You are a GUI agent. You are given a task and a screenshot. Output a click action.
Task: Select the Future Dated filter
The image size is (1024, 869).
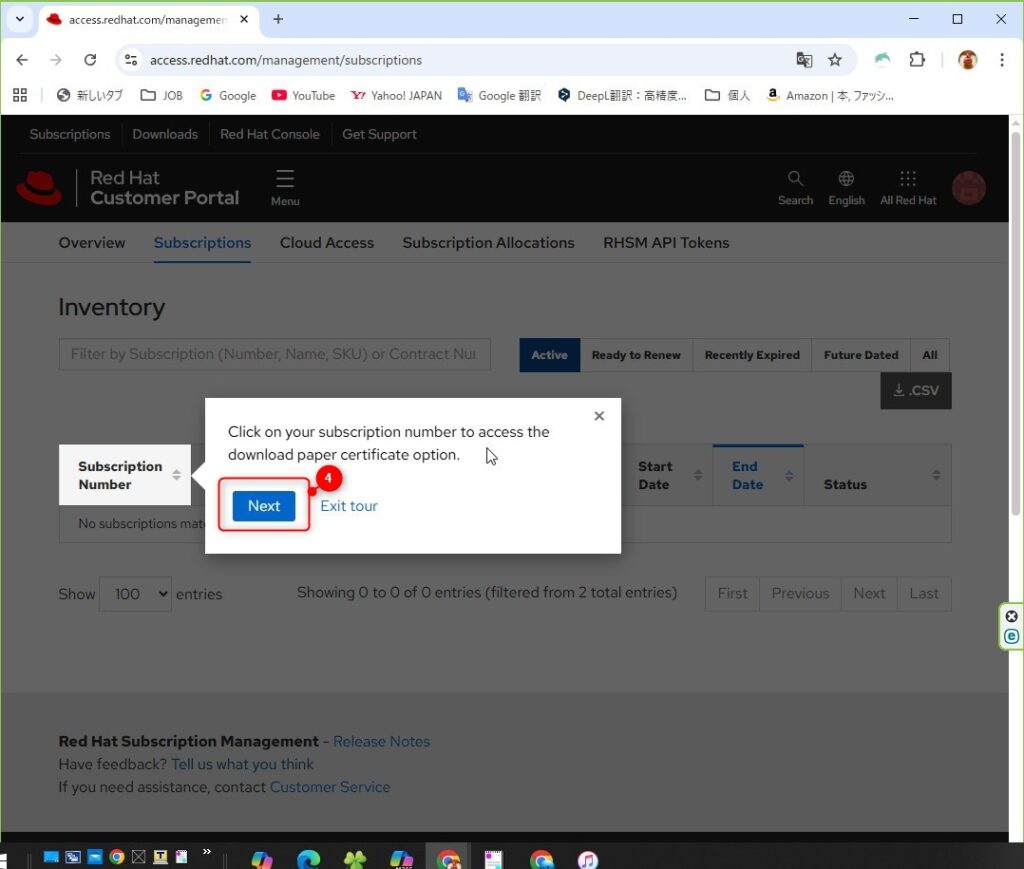[861, 355]
